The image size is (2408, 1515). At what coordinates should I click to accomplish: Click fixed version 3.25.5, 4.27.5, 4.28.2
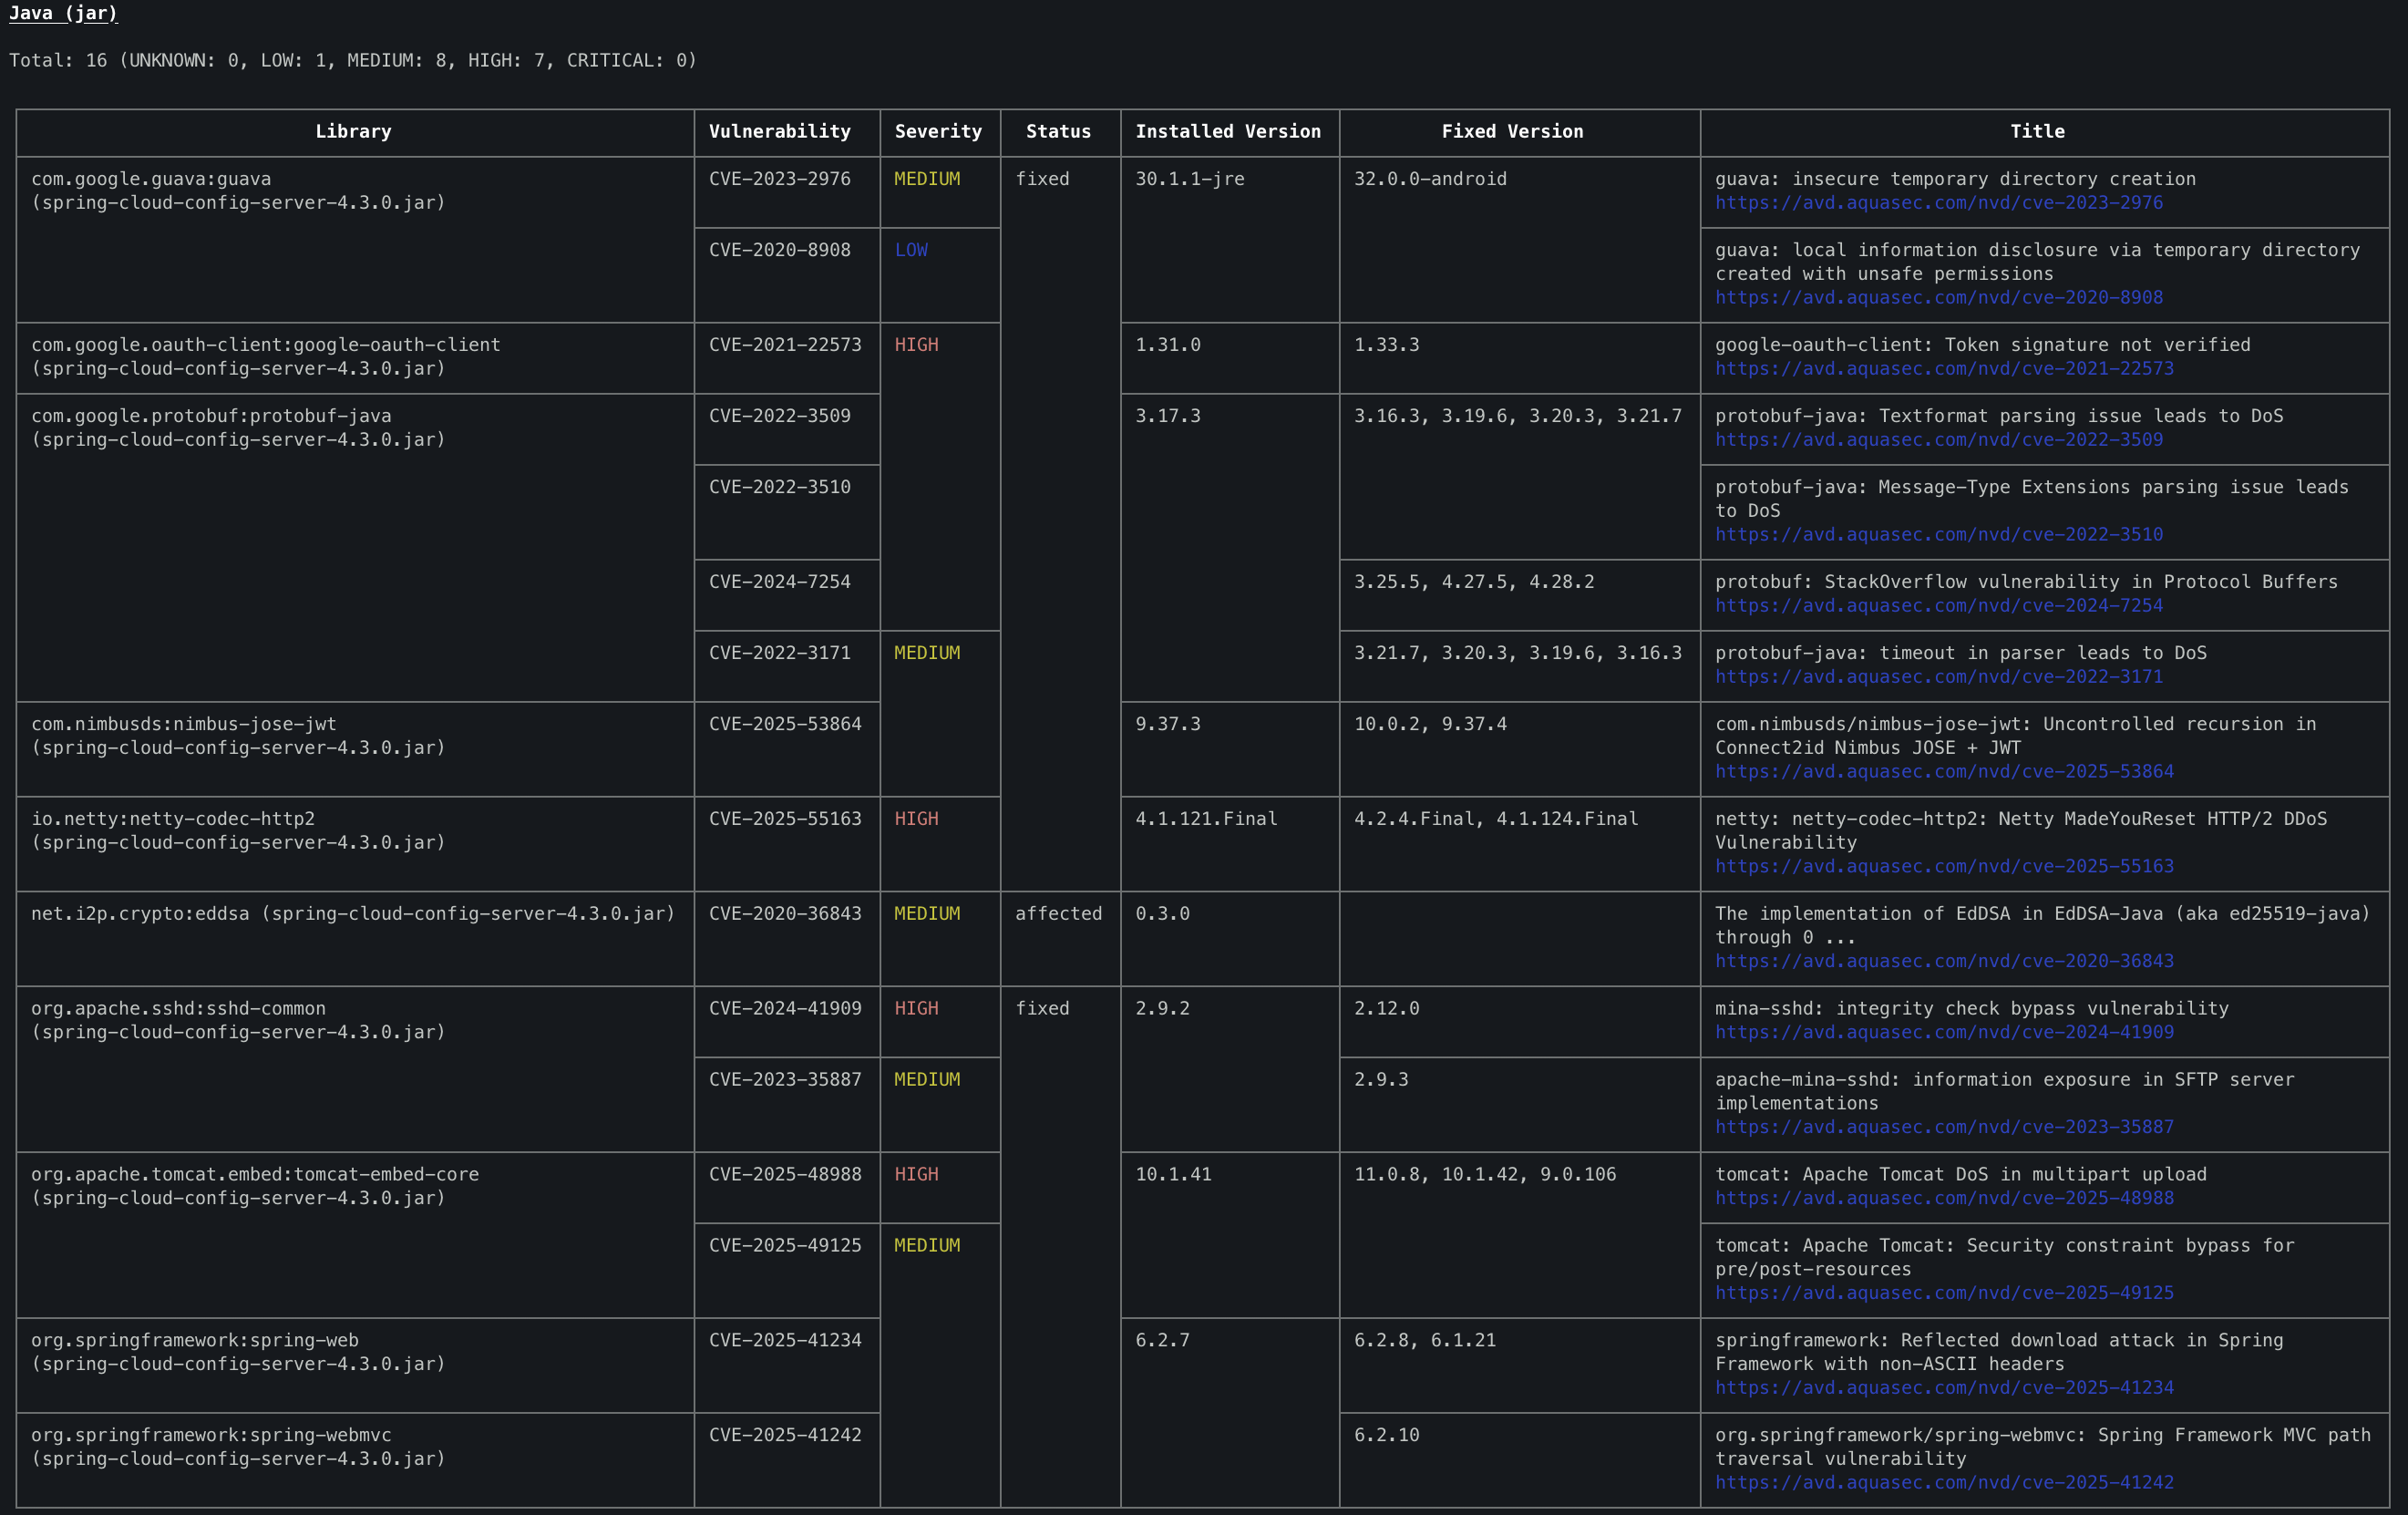(x=1474, y=582)
